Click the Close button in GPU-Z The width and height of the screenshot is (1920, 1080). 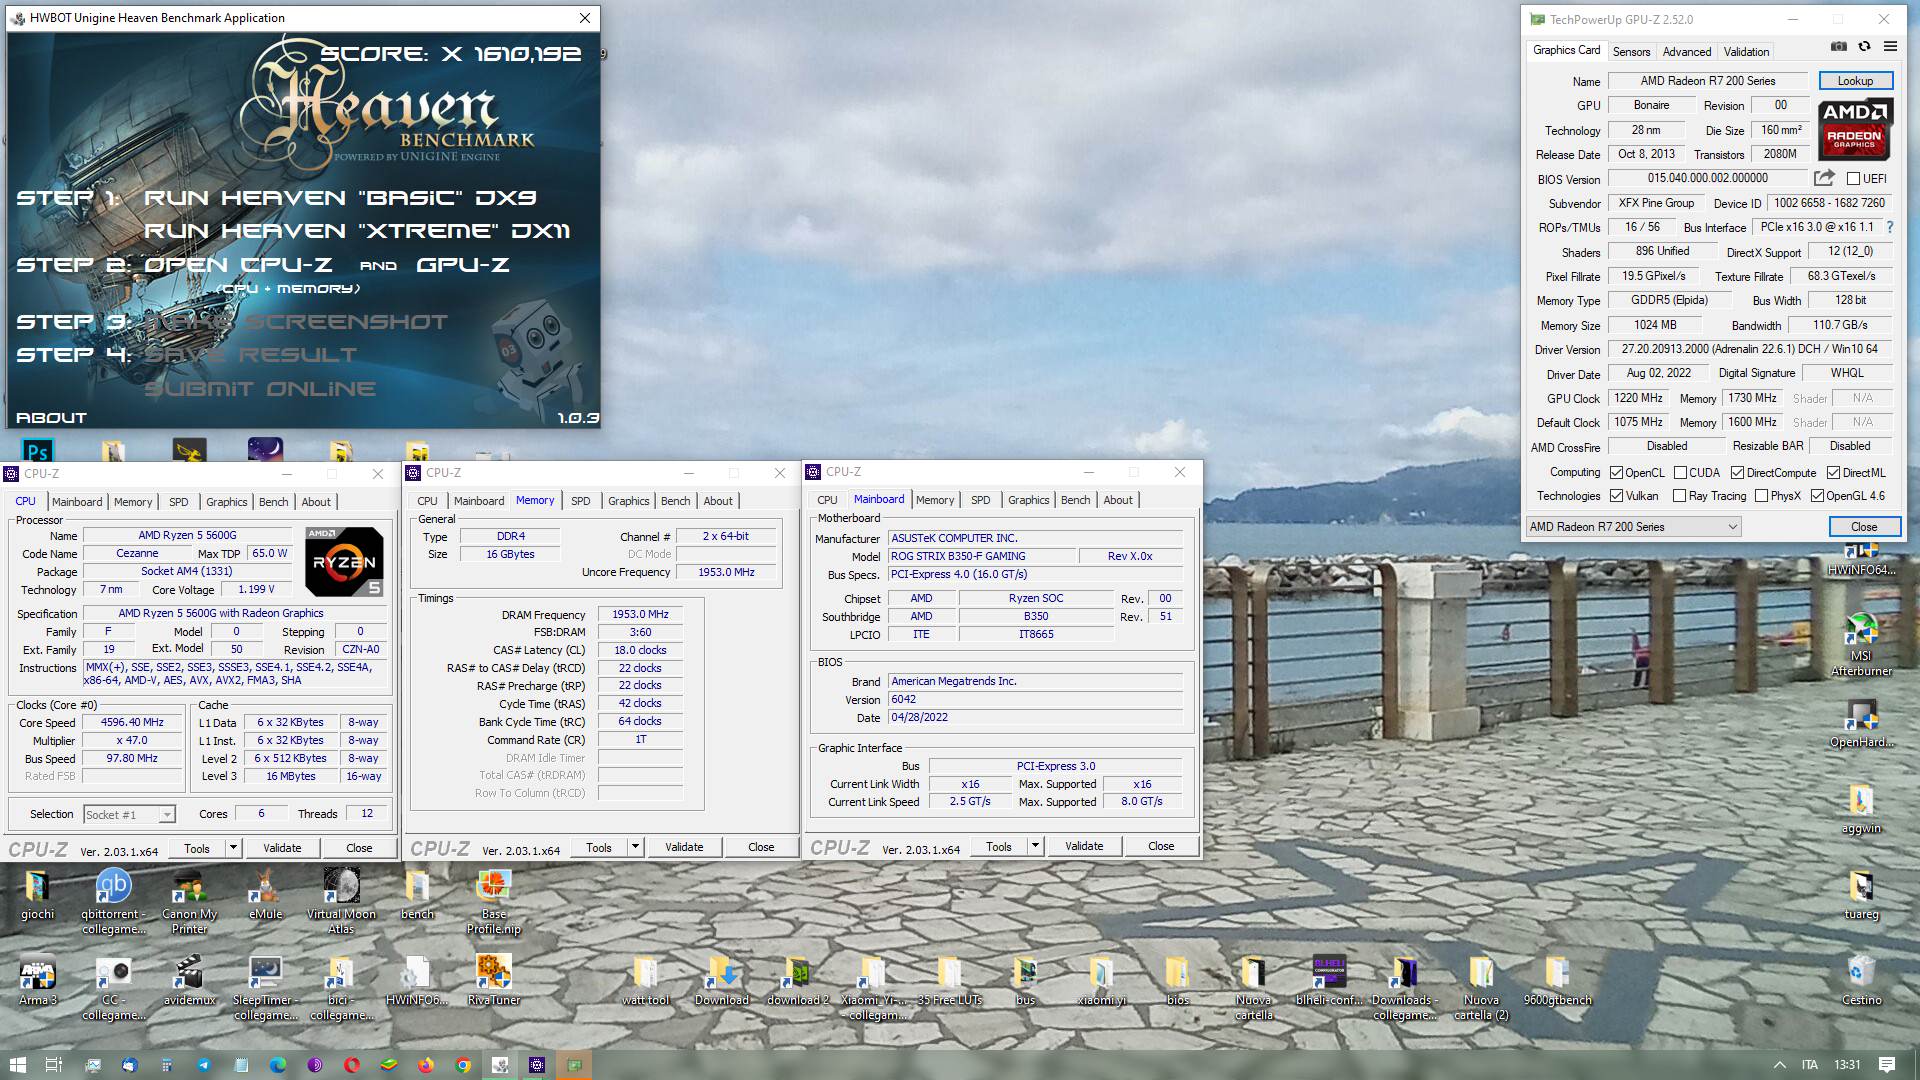tap(1864, 527)
